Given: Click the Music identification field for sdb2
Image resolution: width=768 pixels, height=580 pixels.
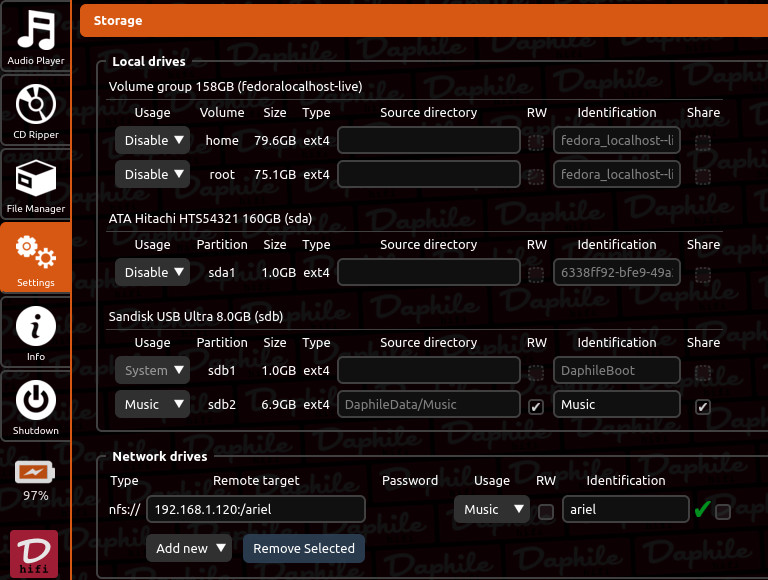Looking at the screenshot, I should point(617,404).
